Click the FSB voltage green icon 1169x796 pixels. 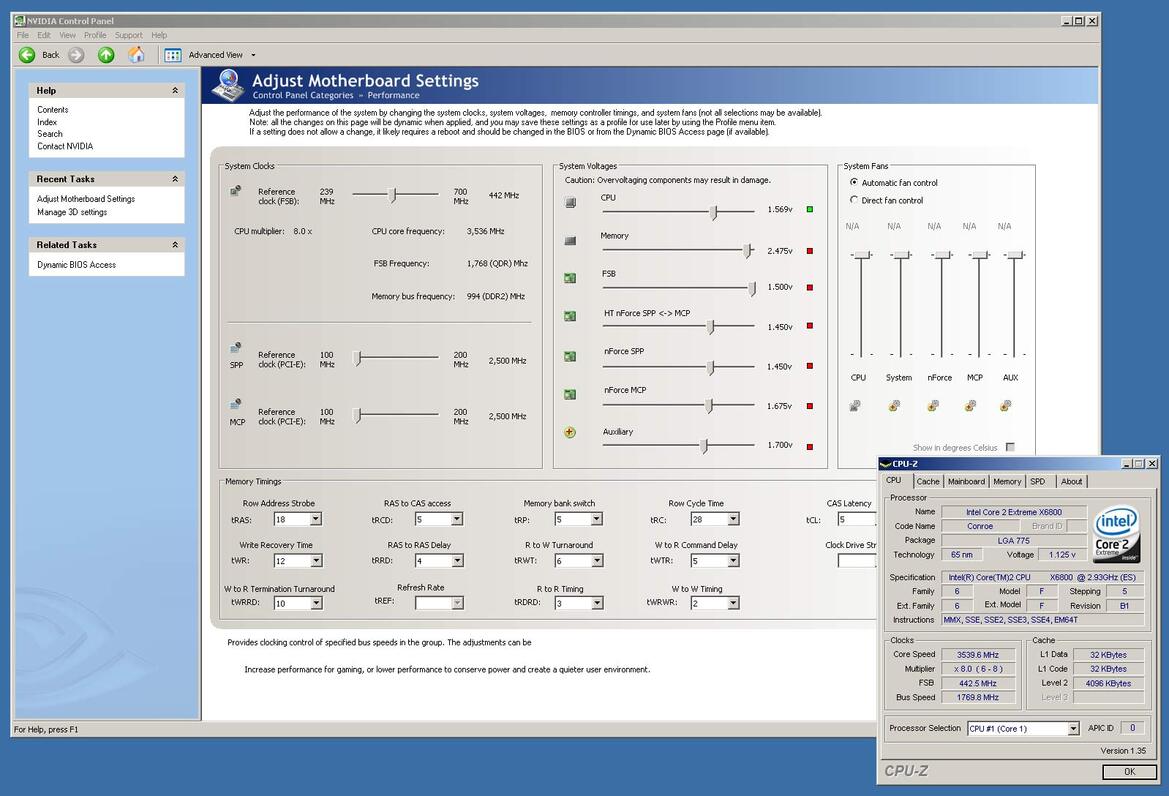click(x=570, y=278)
